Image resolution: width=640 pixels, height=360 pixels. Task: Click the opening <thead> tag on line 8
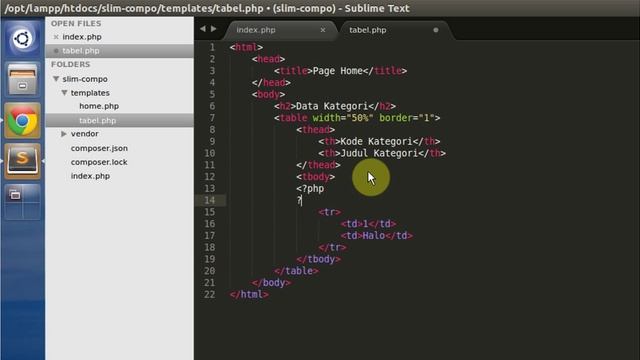click(316, 130)
